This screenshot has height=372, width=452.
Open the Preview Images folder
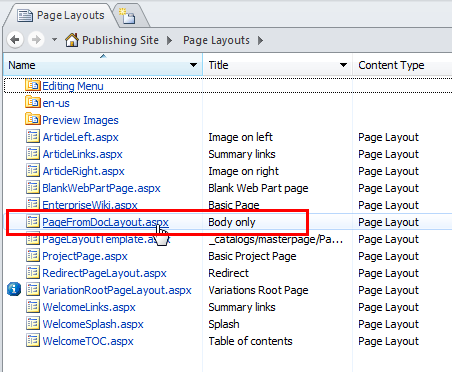tap(80, 120)
